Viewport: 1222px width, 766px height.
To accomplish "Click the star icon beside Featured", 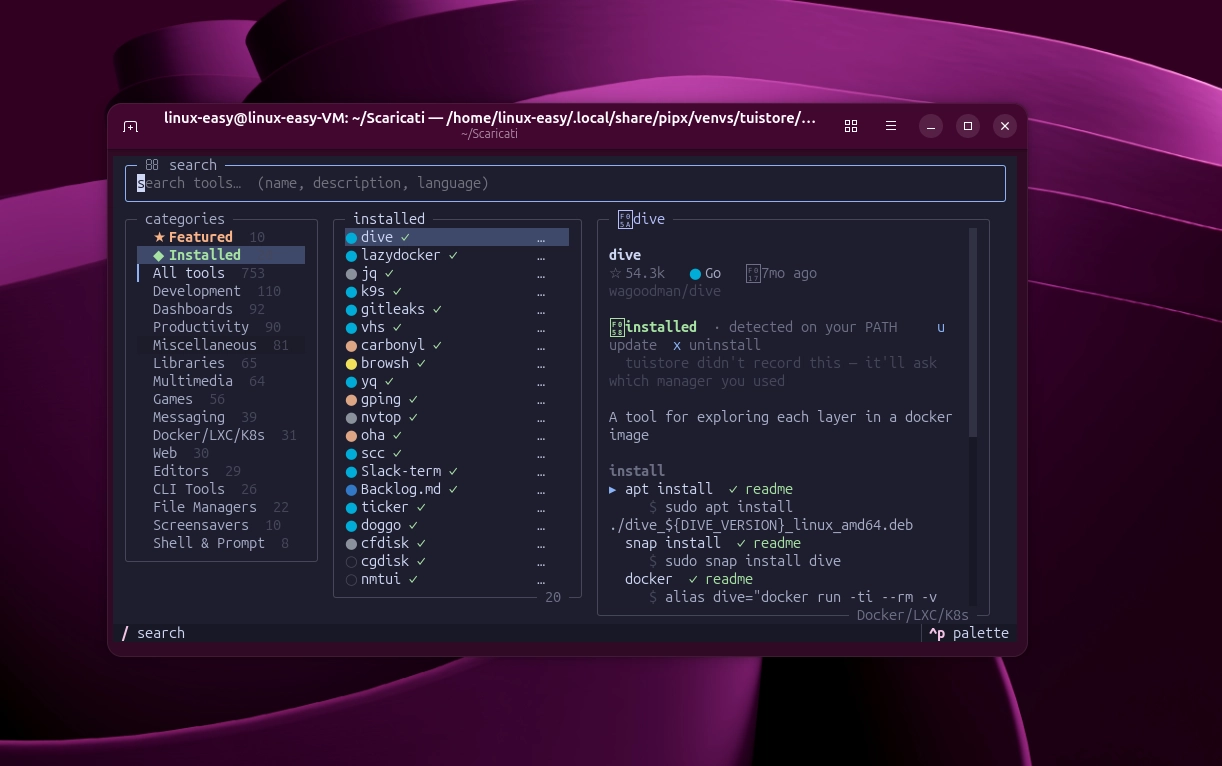I will tap(159, 237).
